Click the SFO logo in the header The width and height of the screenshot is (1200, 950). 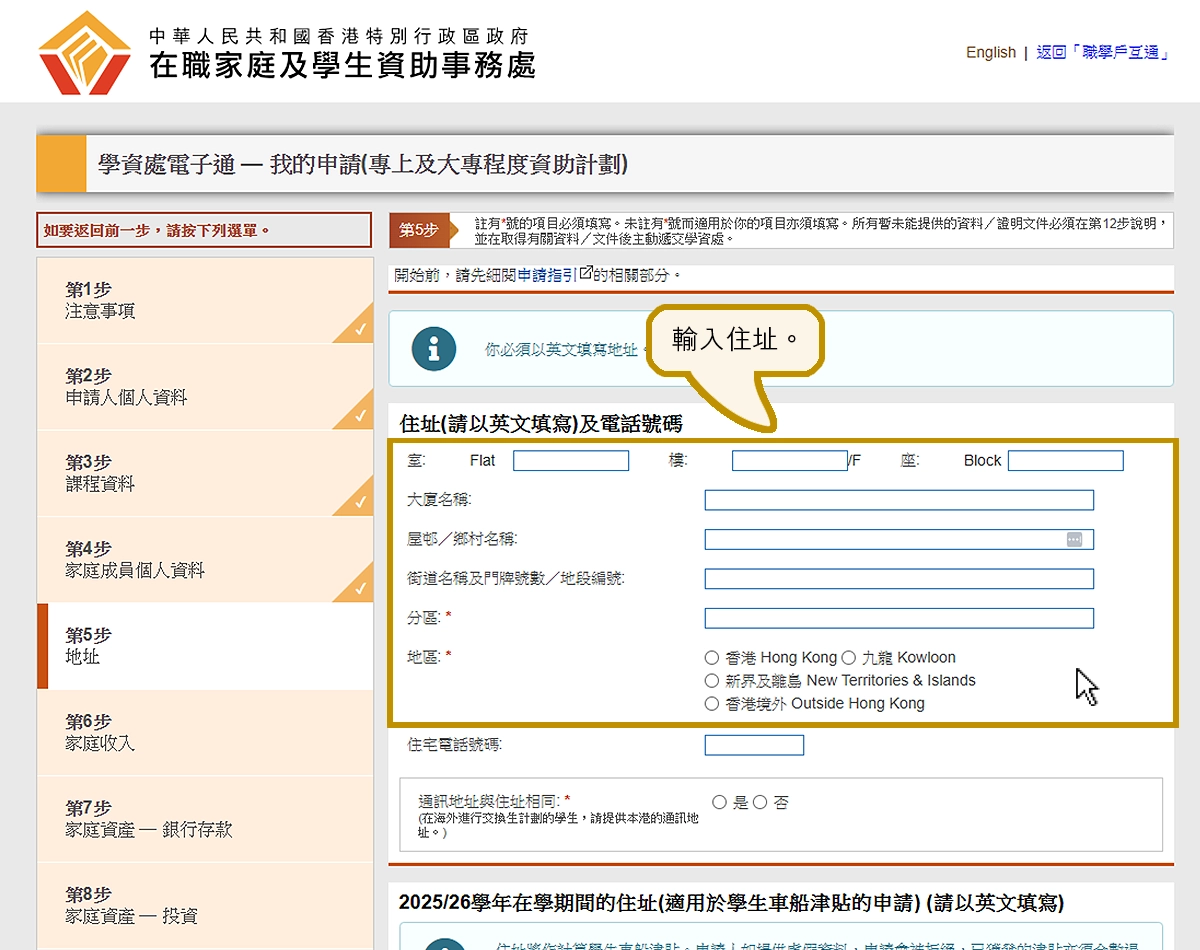point(85,51)
